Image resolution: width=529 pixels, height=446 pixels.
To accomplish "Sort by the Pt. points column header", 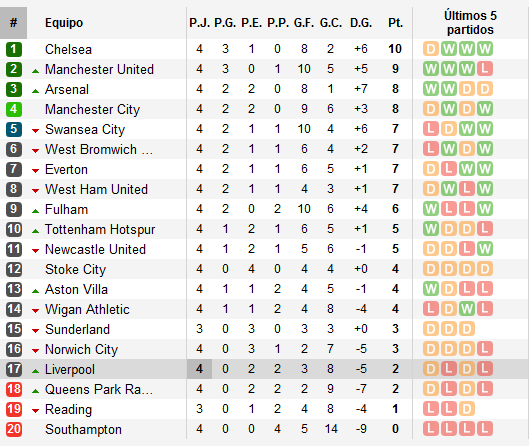I will (x=395, y=23).
